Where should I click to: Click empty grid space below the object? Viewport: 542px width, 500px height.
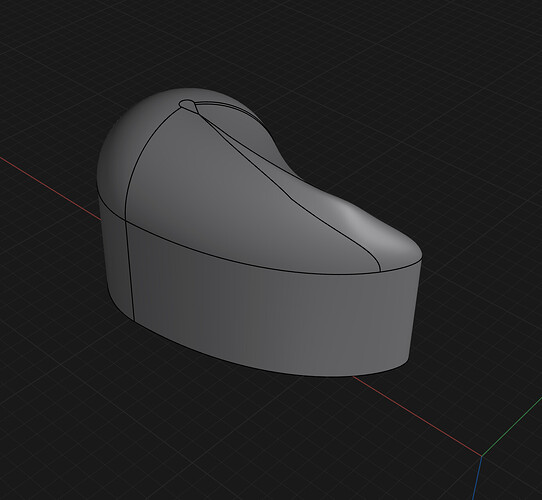pyautogui.click(x=207, y=439)
